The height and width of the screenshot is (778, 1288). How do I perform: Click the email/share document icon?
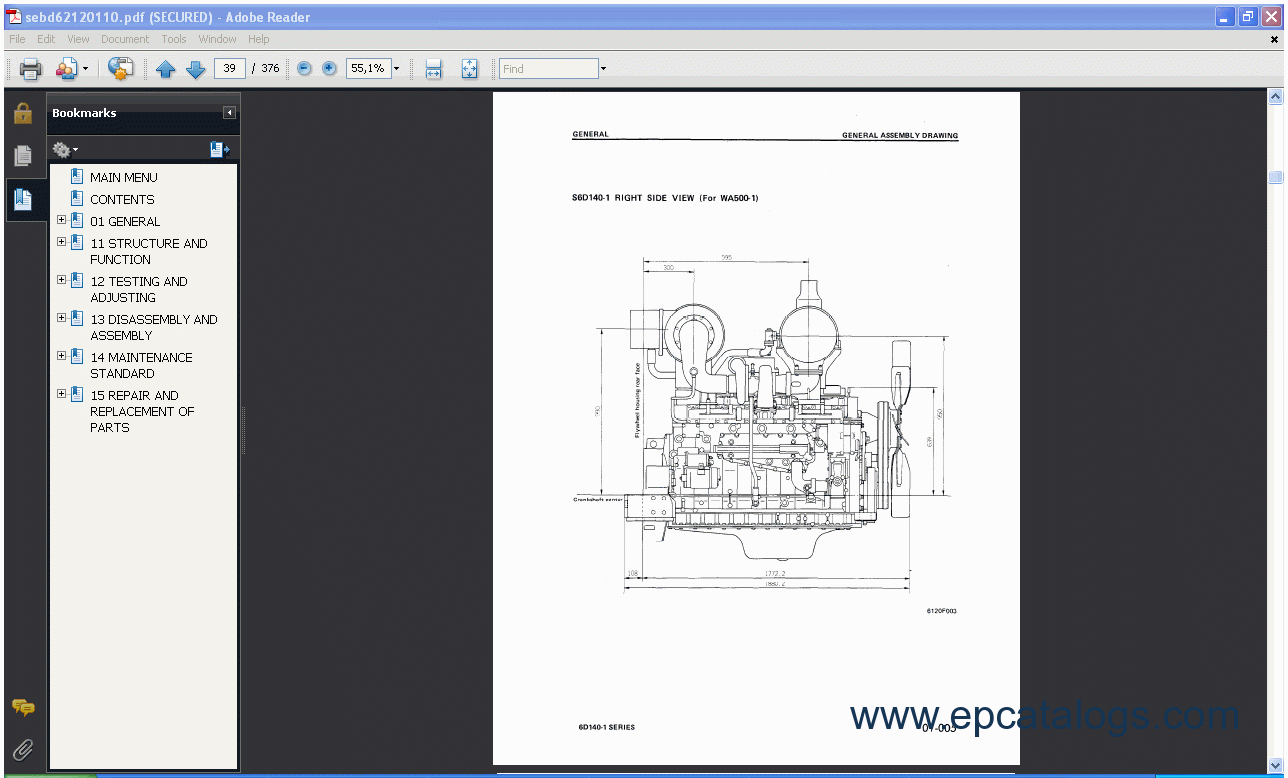tap(66, 69)
